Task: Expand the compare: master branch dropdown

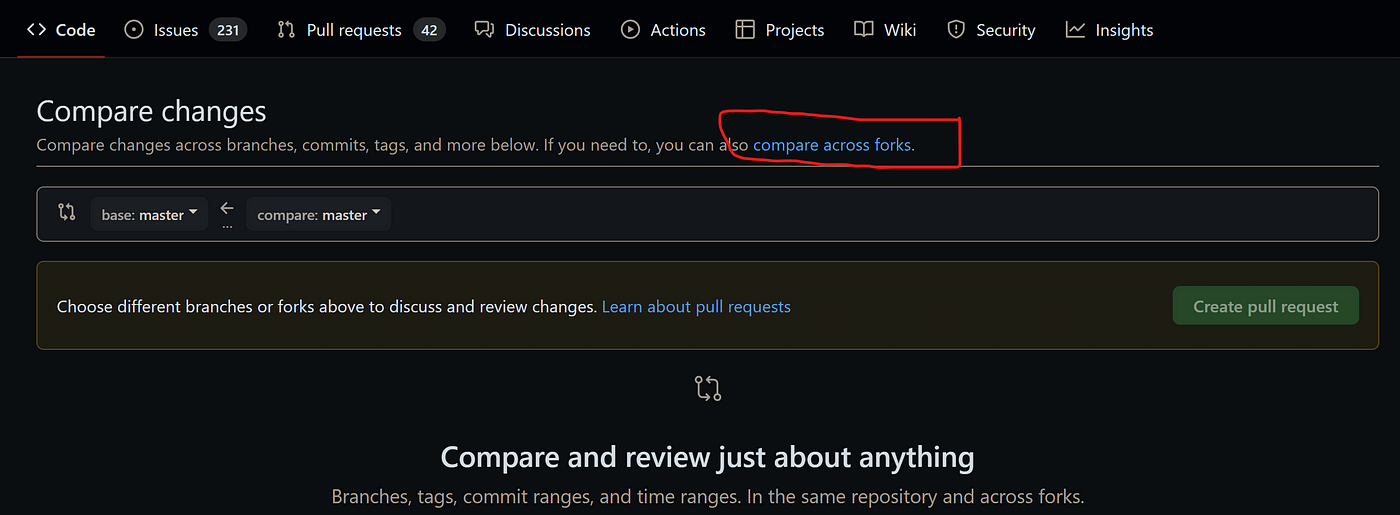Action: coord(318,214)
